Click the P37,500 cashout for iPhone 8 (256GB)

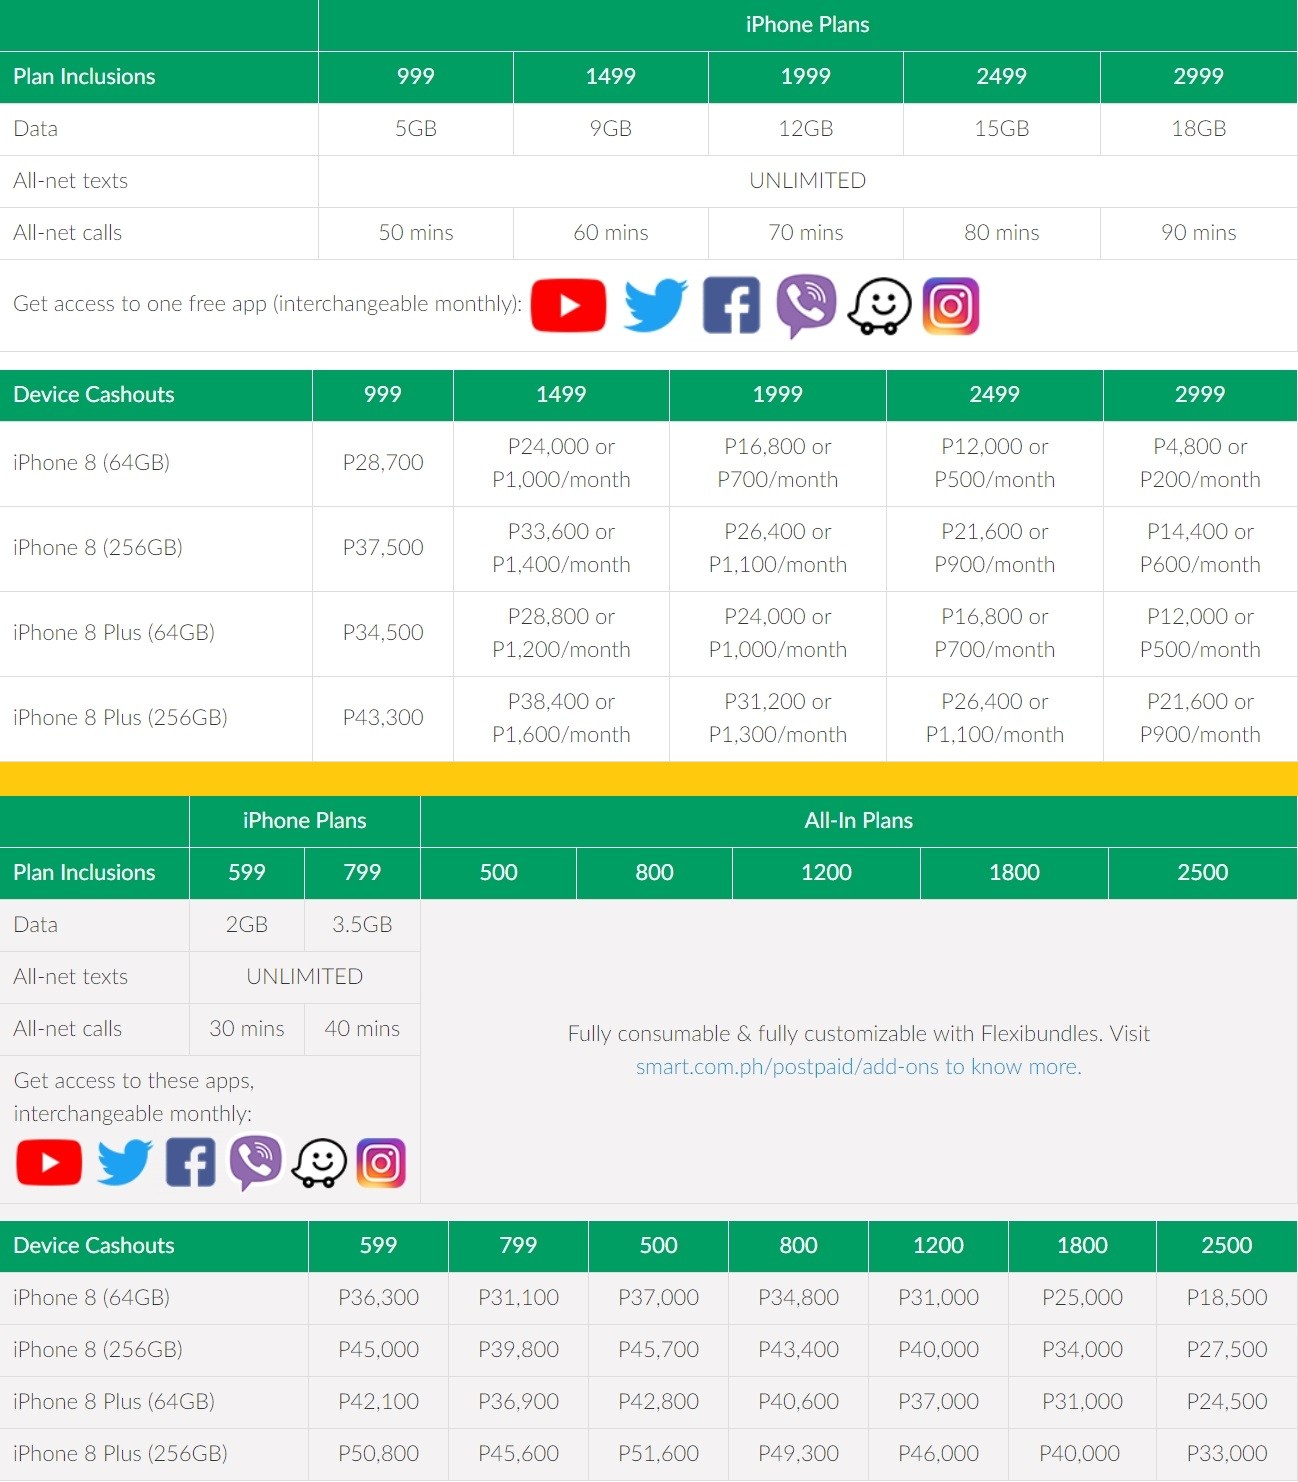point(383,548)
